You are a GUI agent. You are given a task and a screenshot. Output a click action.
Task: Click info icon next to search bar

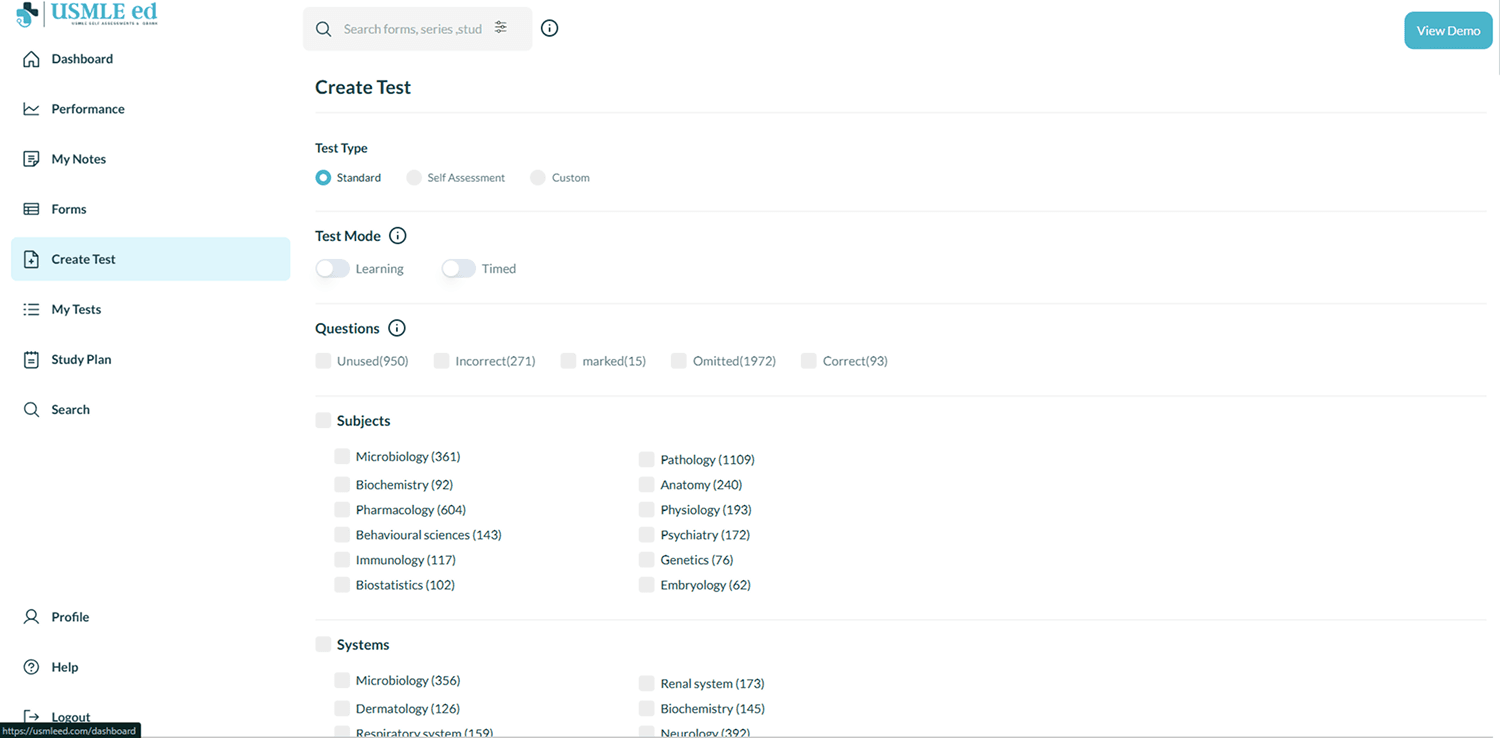549,28
